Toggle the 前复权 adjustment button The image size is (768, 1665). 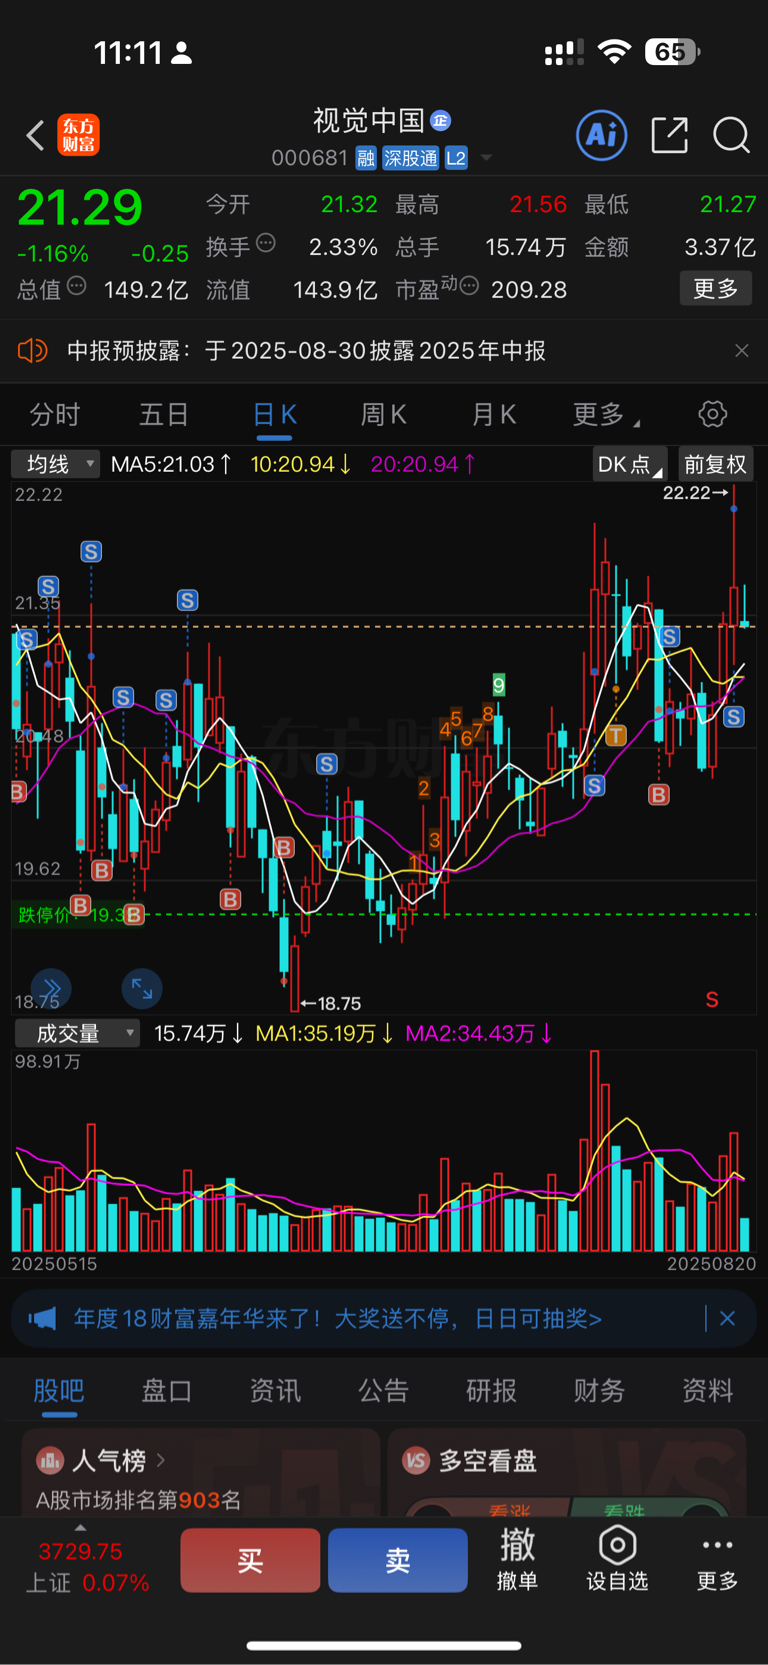[715, 464]
